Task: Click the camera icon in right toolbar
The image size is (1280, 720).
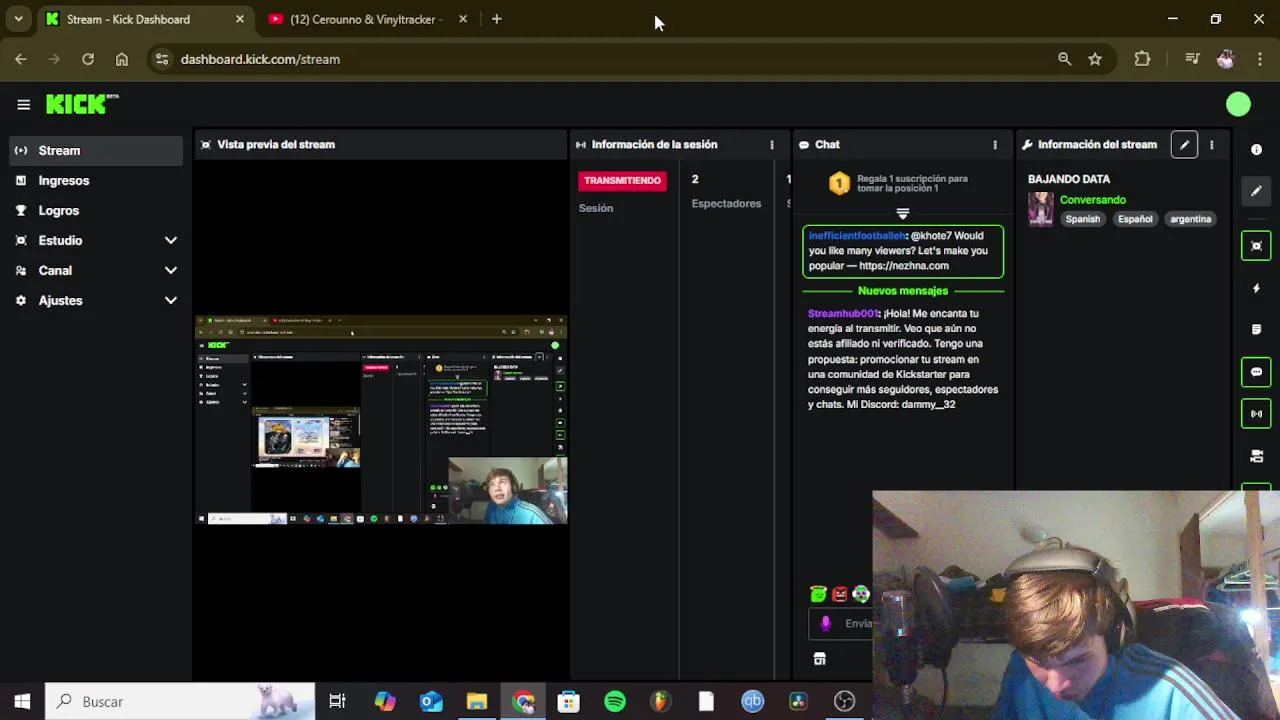Action: (1256, 456)
